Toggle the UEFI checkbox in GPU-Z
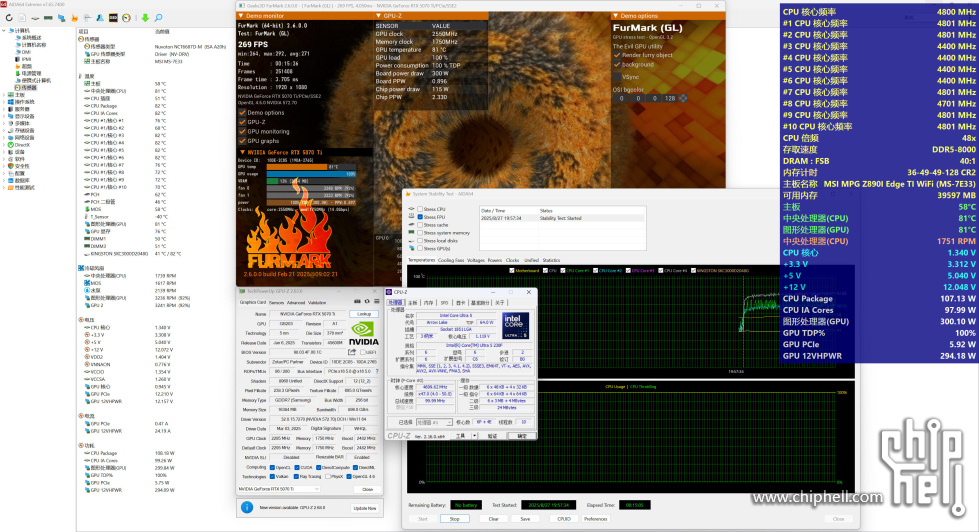979x532 pixels. pyautogui.click(x=363, y=352)
